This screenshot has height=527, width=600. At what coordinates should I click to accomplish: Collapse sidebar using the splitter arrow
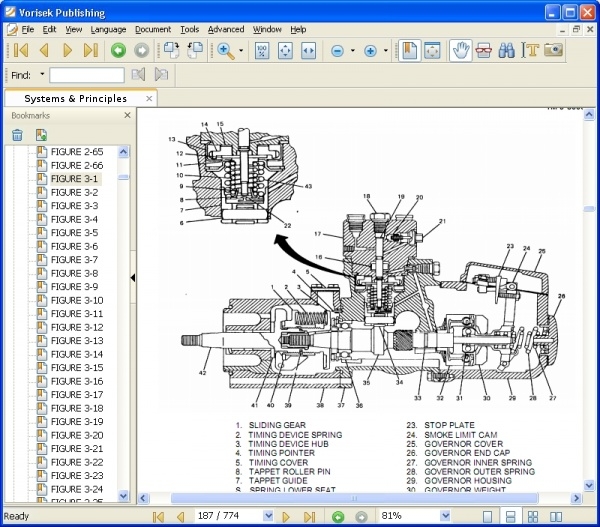133,277
